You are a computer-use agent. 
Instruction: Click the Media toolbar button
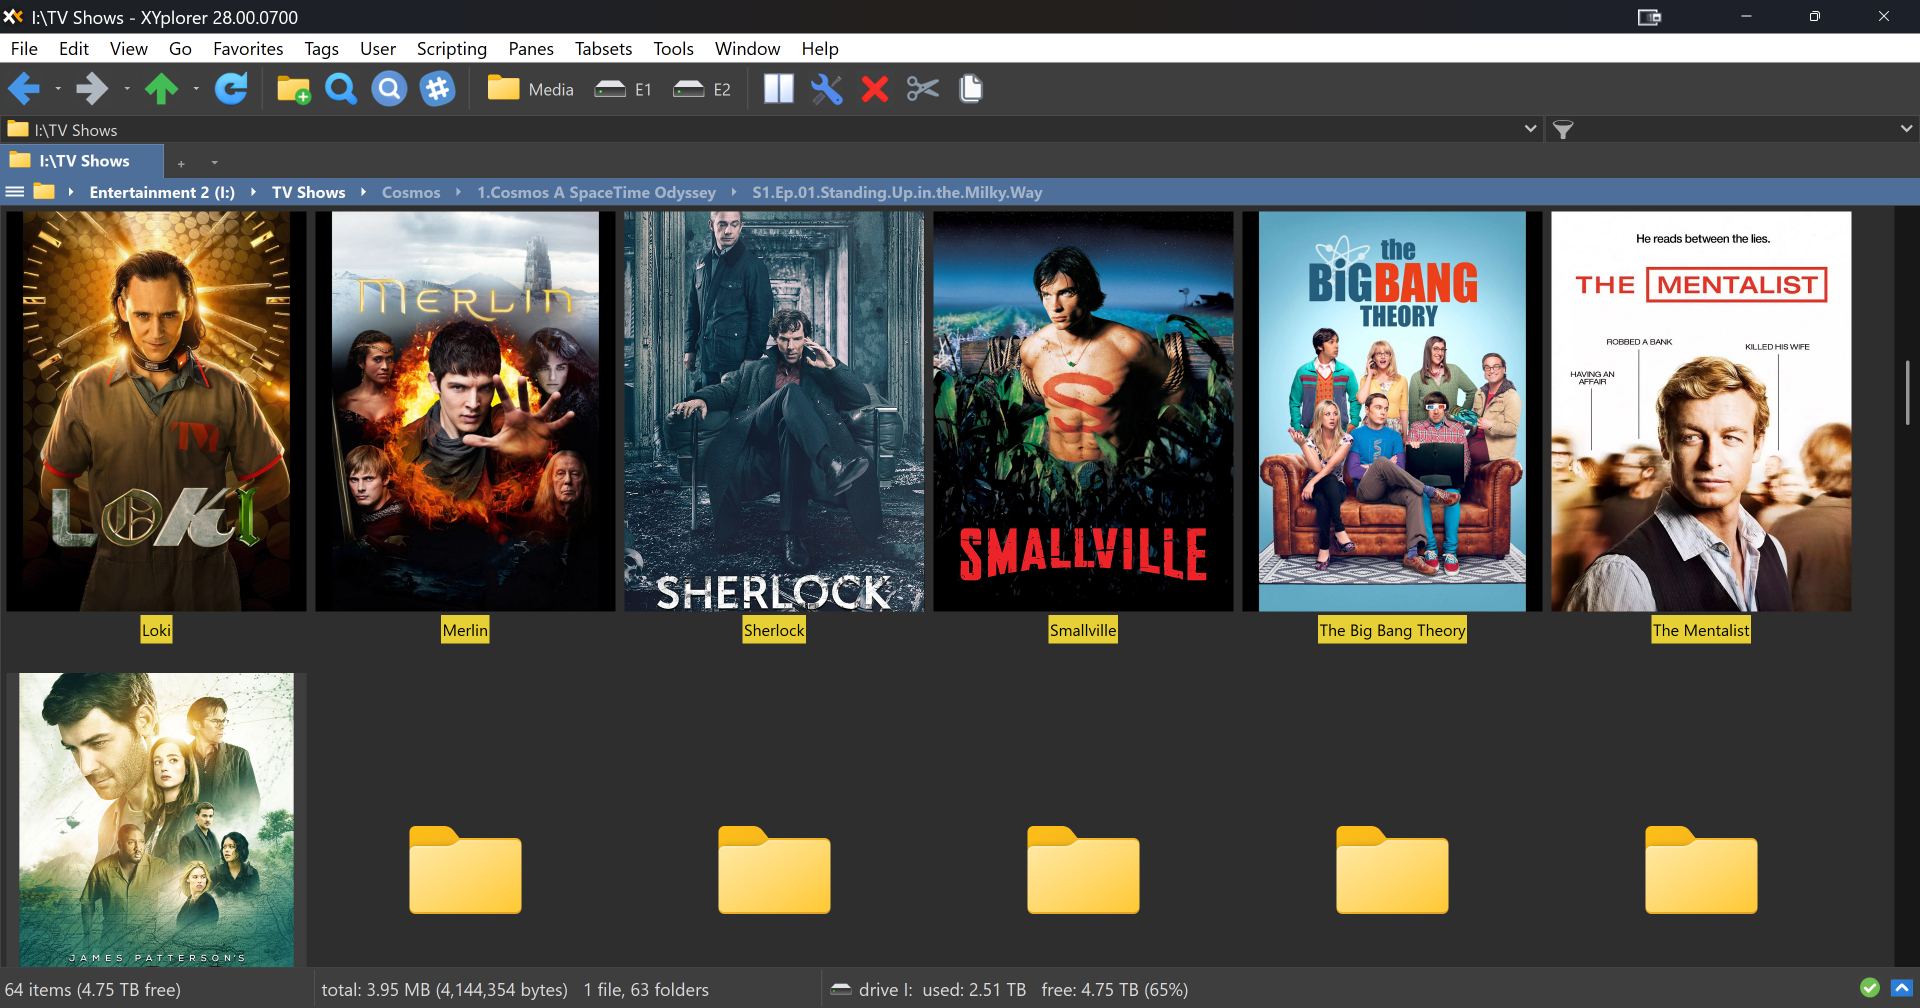click(529, 89)
